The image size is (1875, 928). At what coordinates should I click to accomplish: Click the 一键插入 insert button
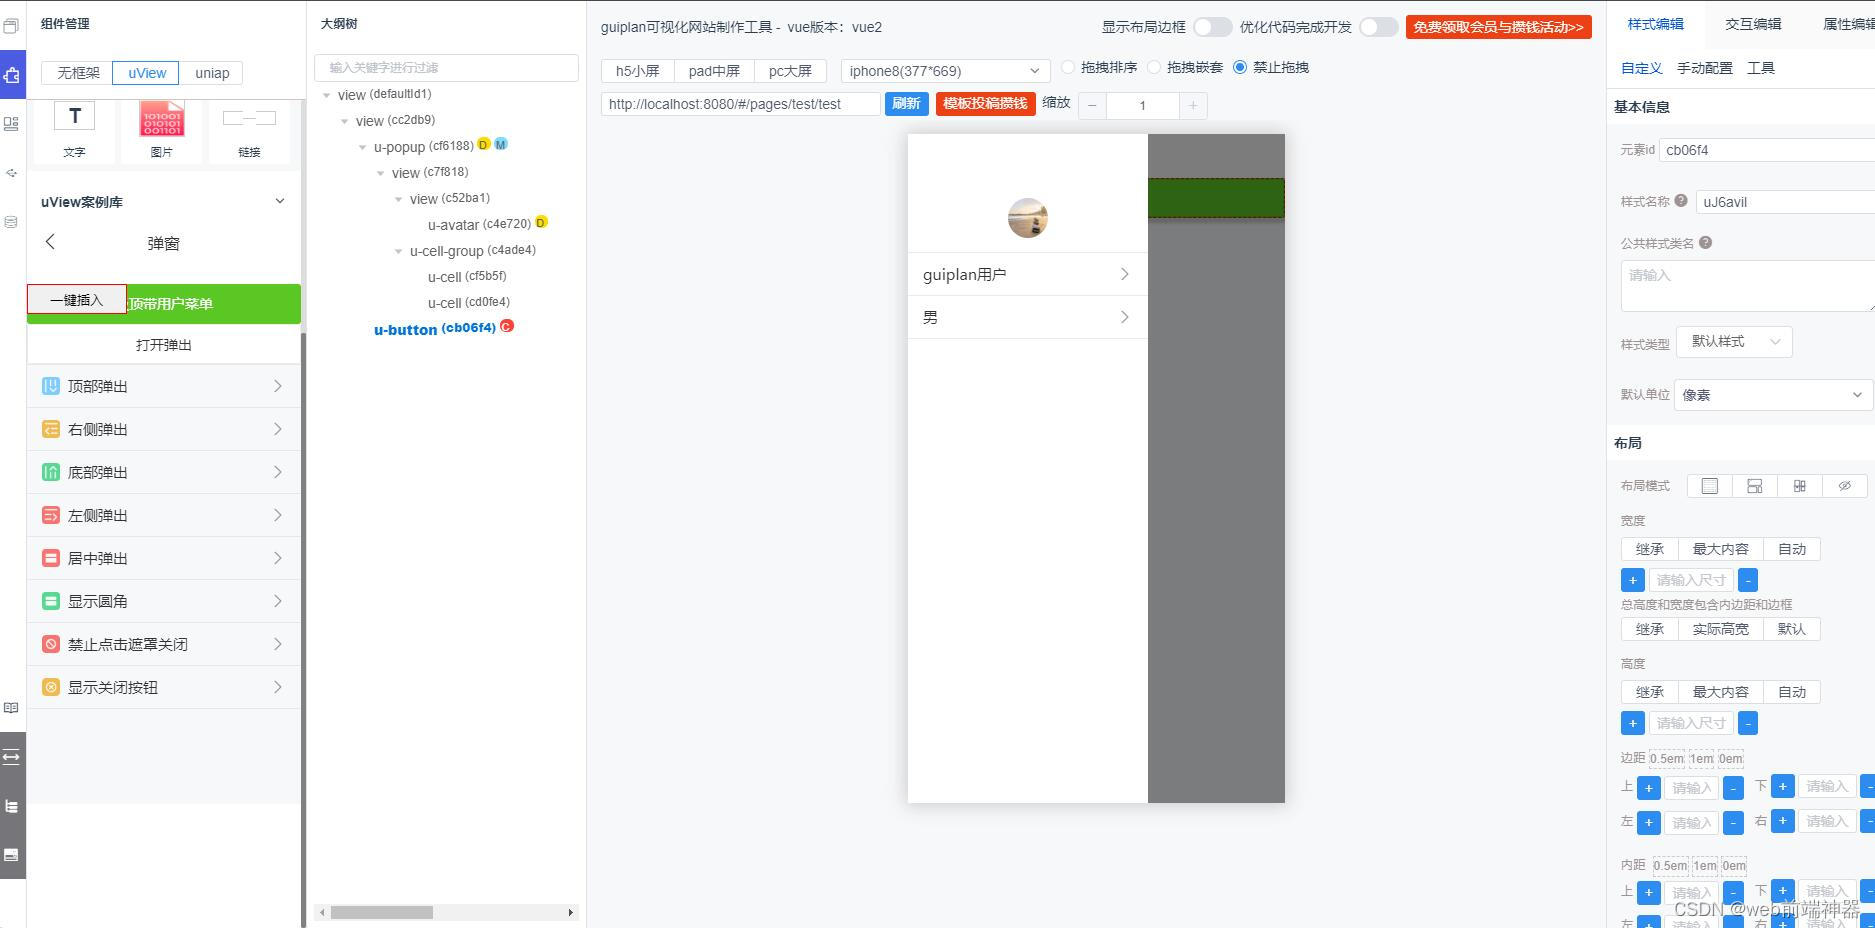point(76,299)
